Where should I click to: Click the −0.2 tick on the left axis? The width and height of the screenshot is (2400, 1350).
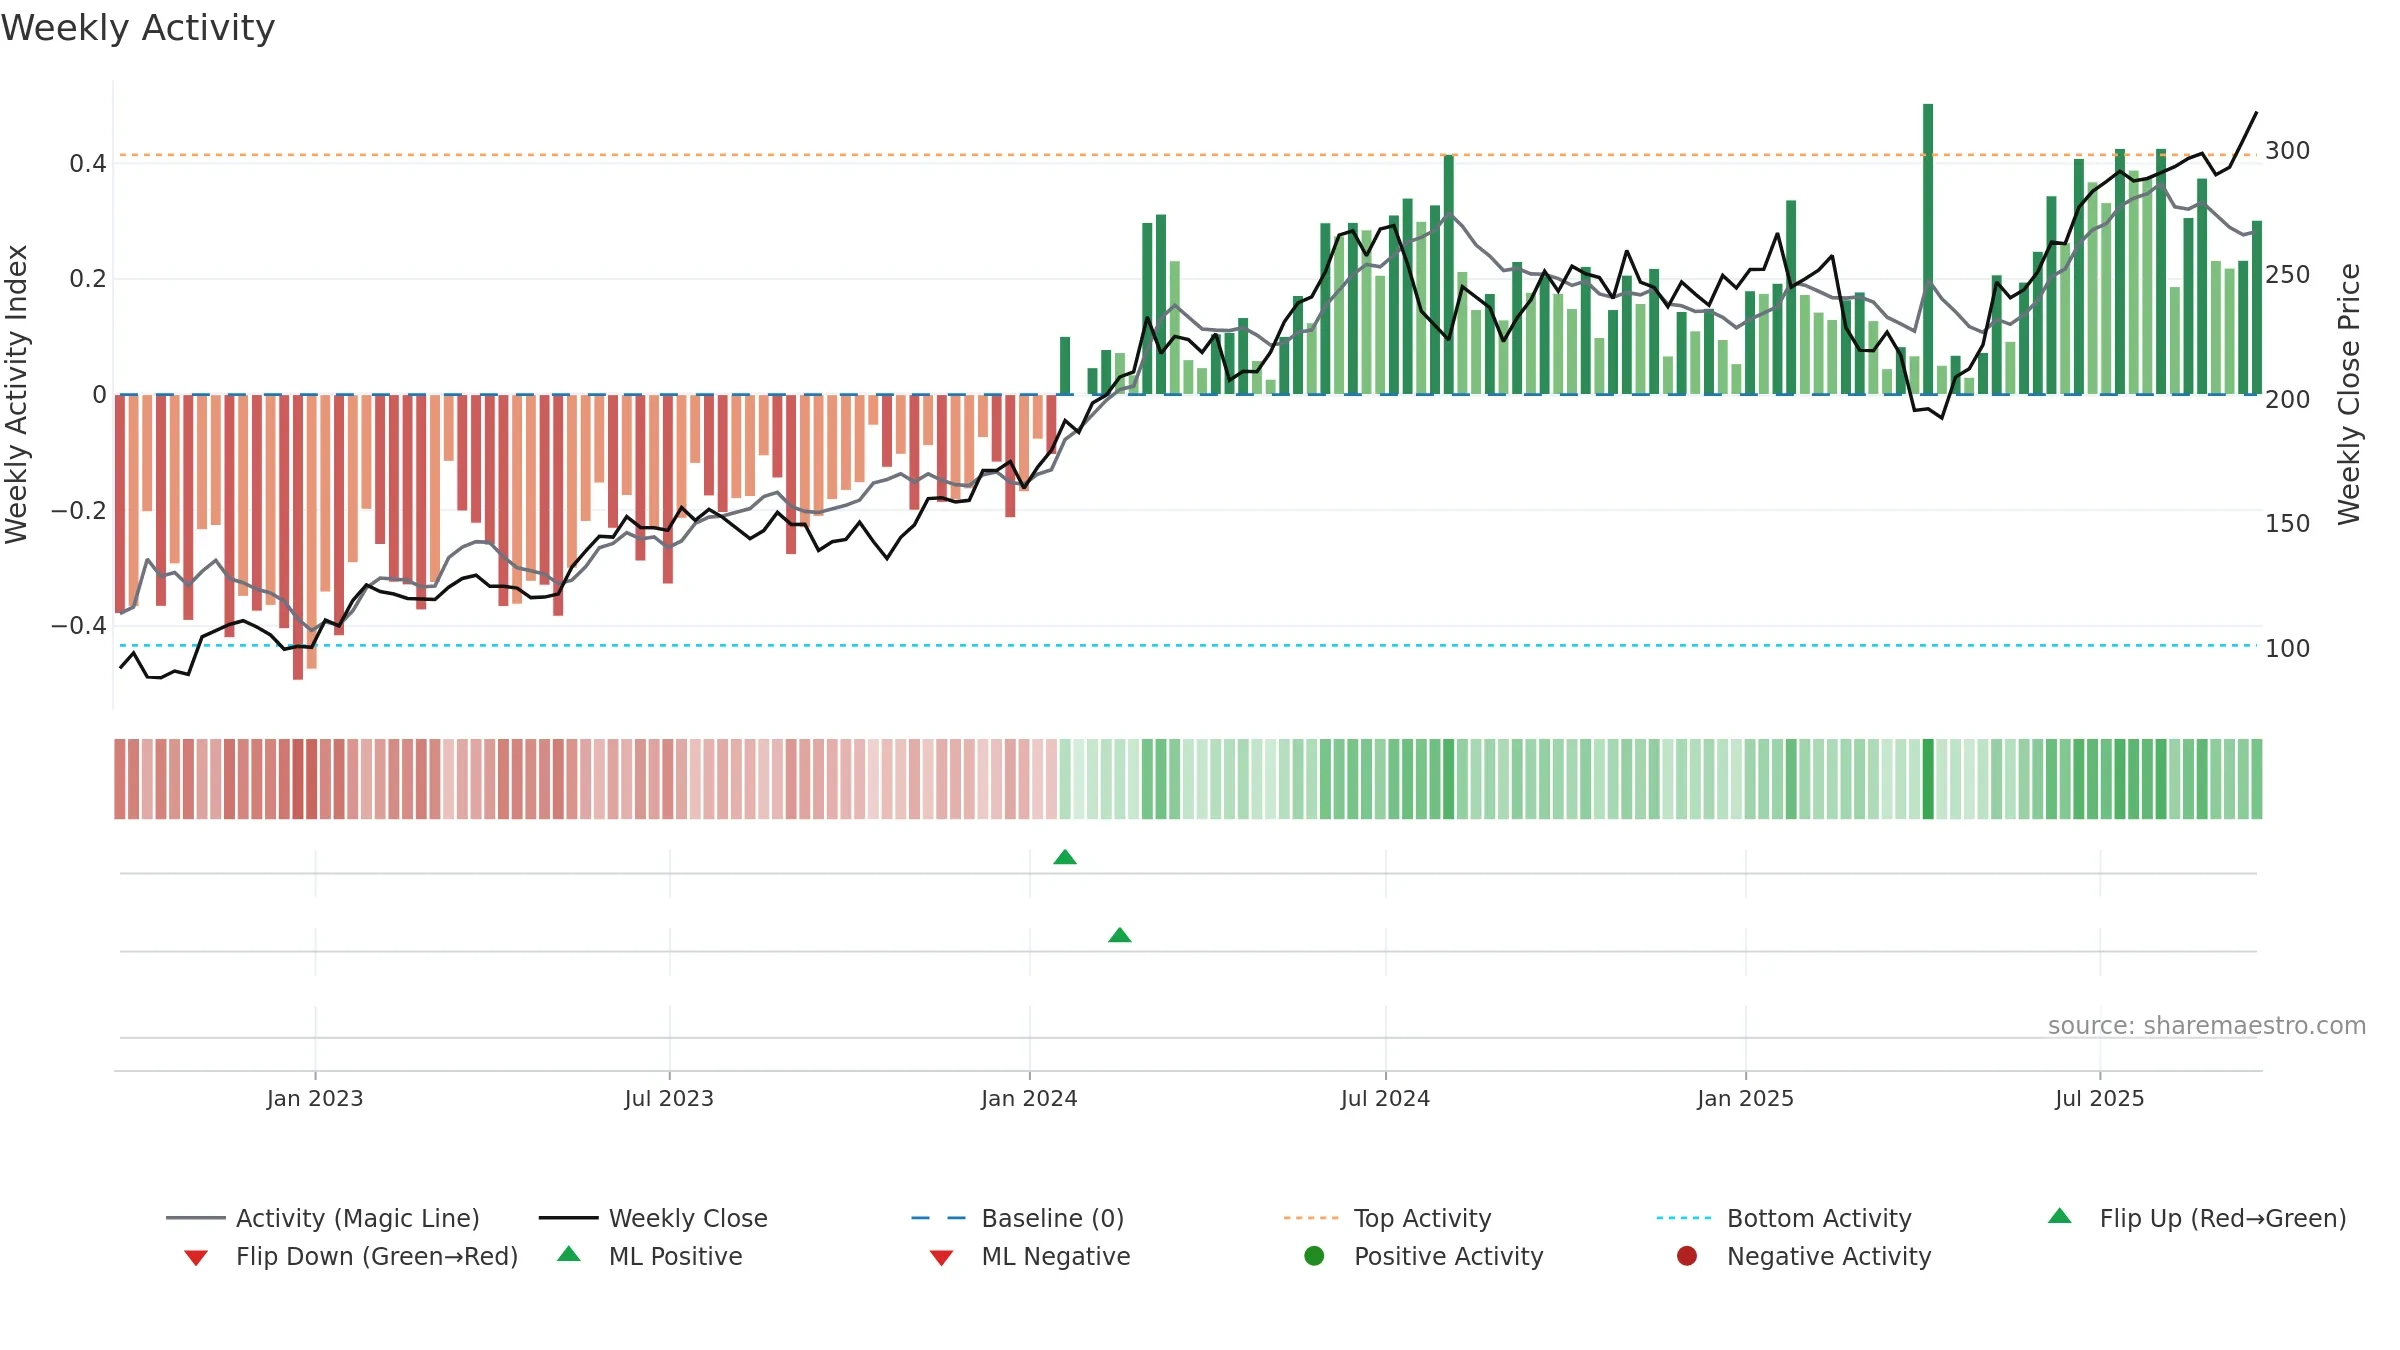tap(78, 510)
